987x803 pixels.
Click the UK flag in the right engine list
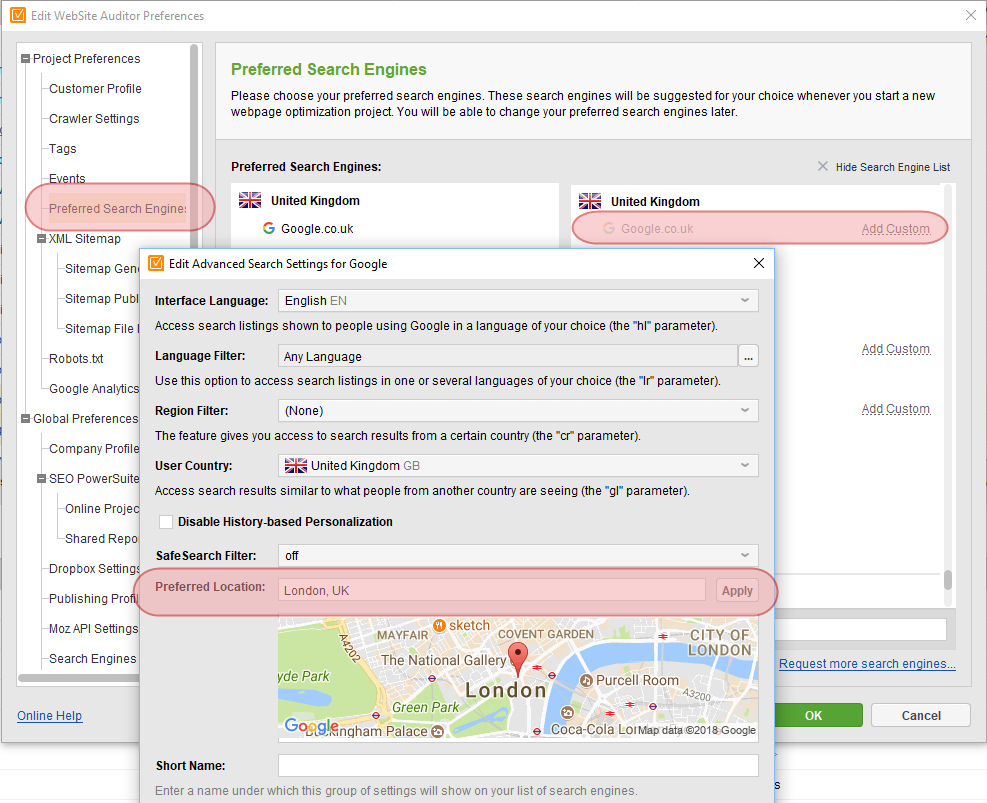tap(590, 201)
